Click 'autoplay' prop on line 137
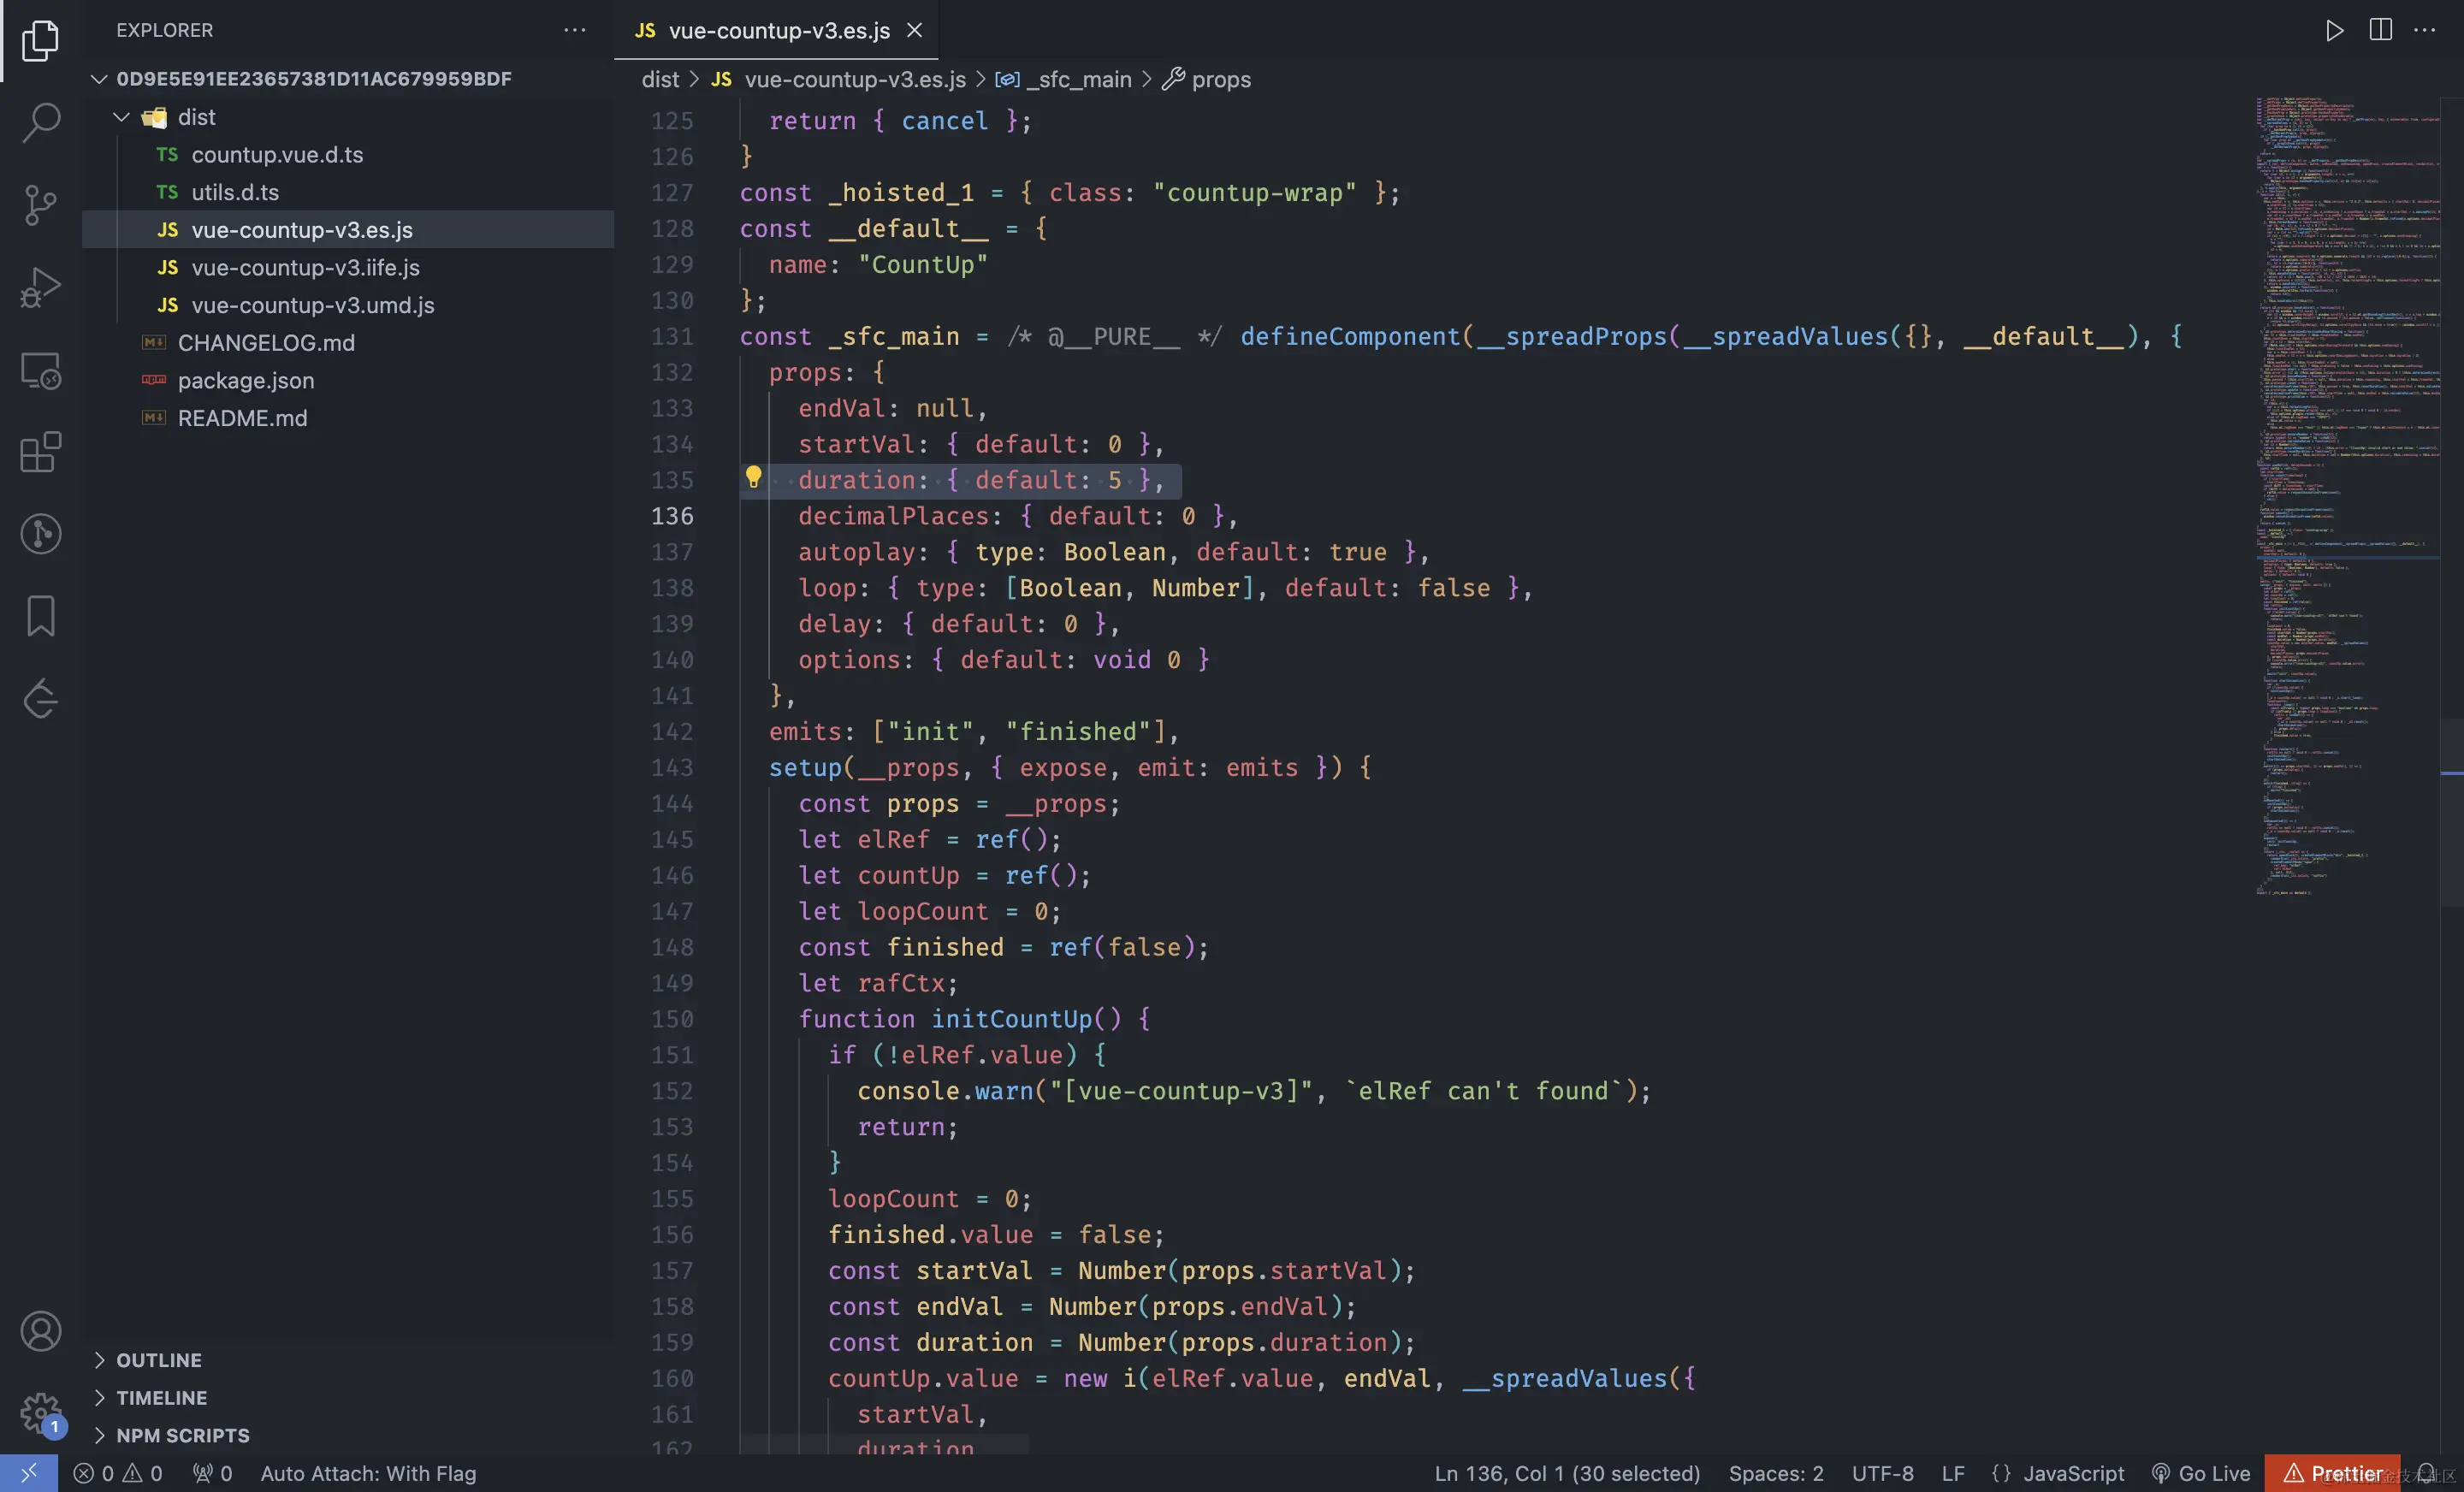 [856, 551]
